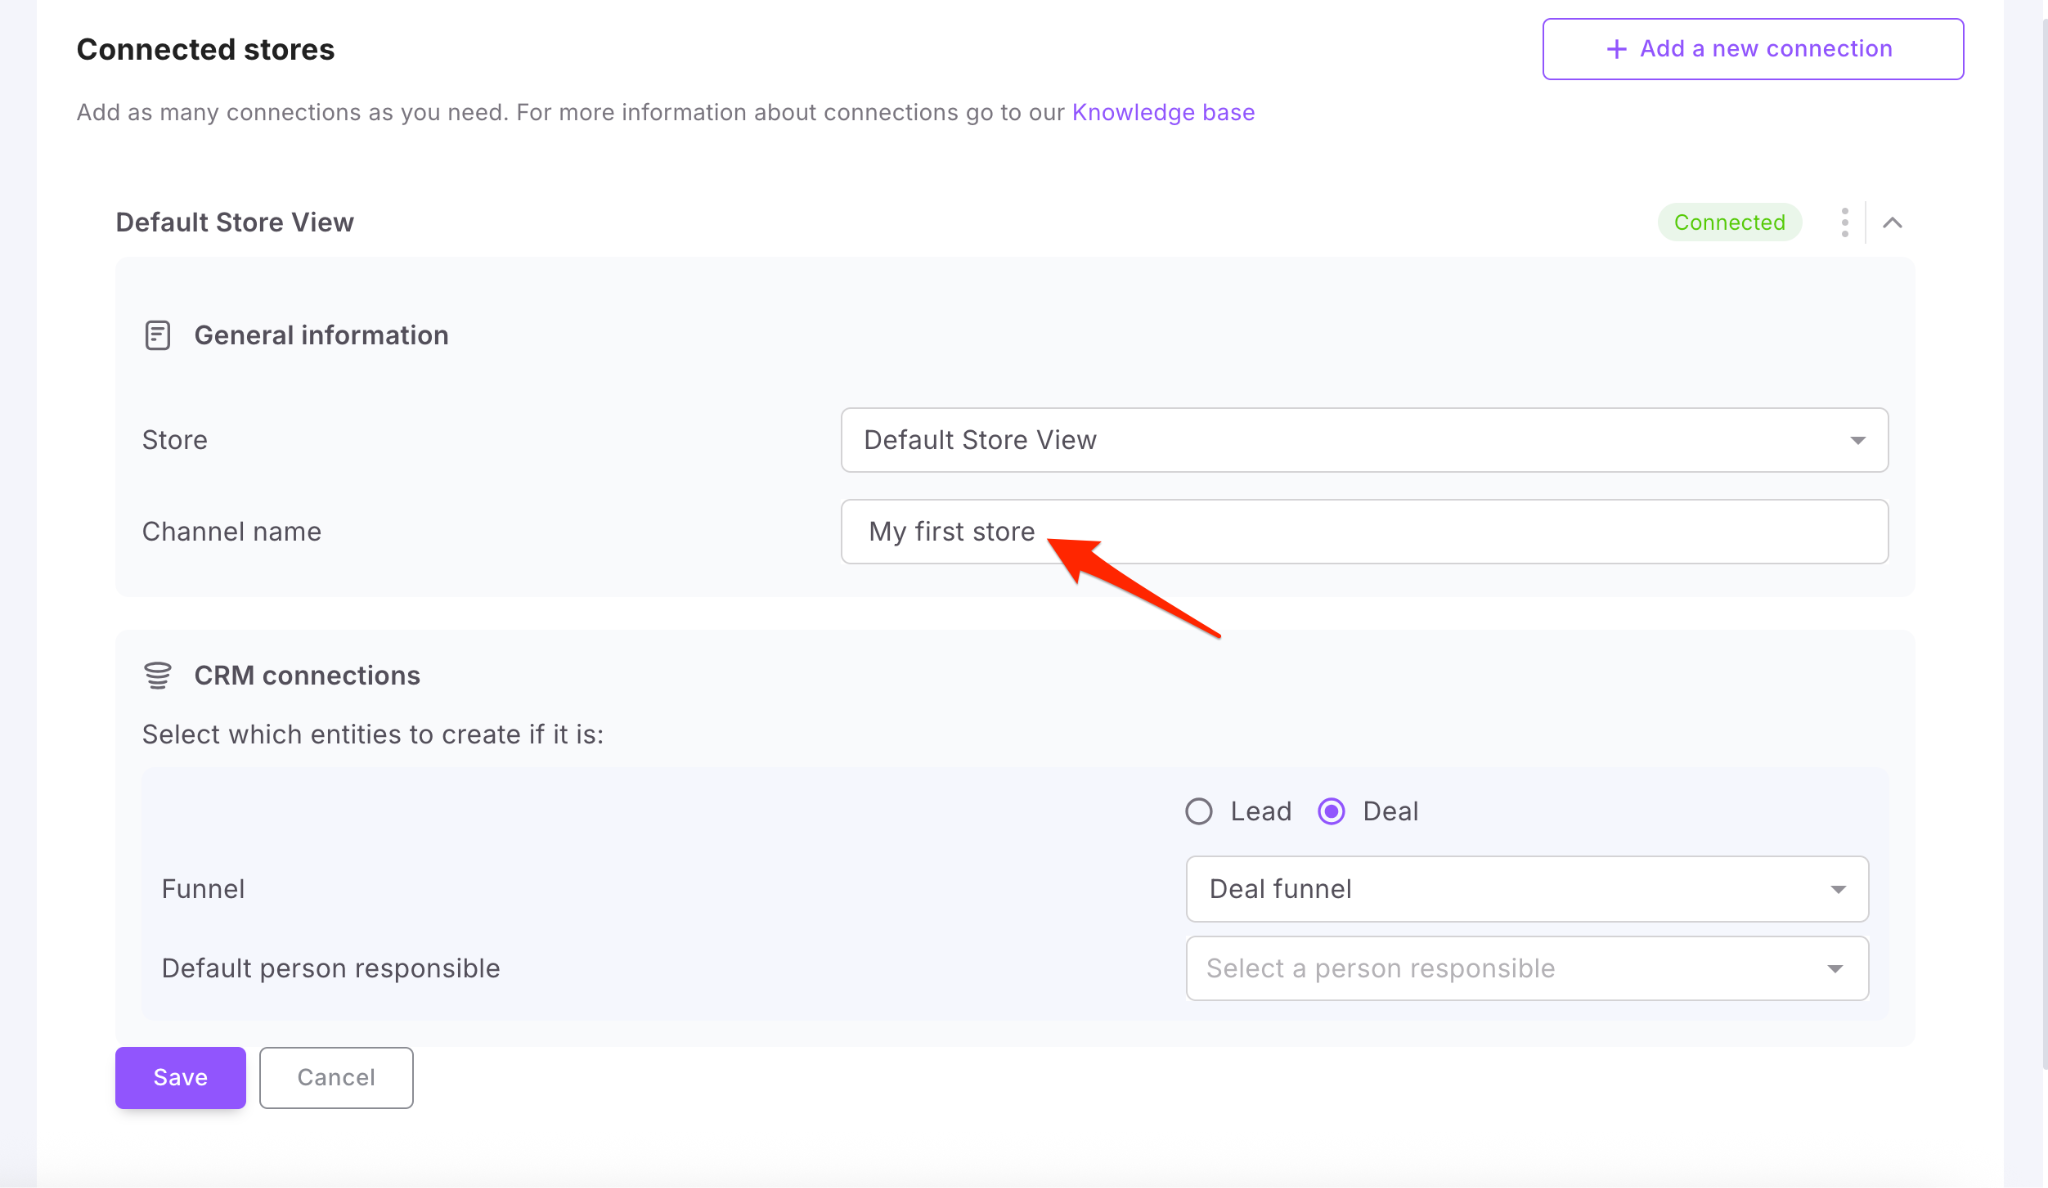This screenshot has width=2048, height=1188.
Task: Click the plus icon in Add connection
Action: pos(1616,49)
